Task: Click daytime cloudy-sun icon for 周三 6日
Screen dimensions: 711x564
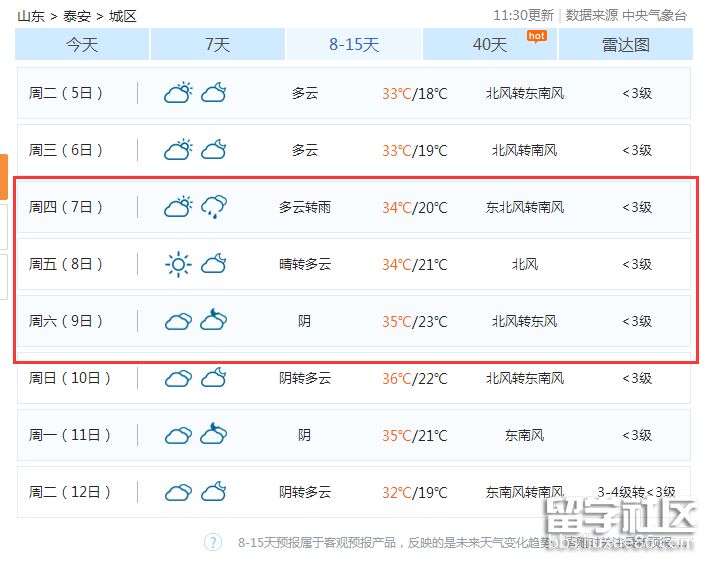Action: (x=178, y=150)
